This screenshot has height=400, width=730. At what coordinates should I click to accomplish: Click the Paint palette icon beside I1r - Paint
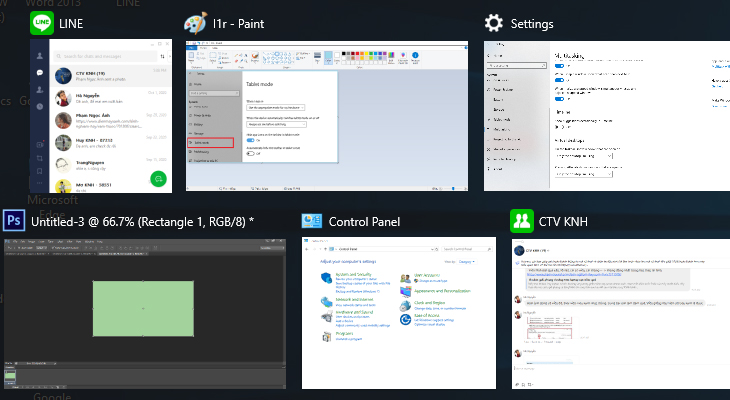pyautogui.click(x=196, y=23)
